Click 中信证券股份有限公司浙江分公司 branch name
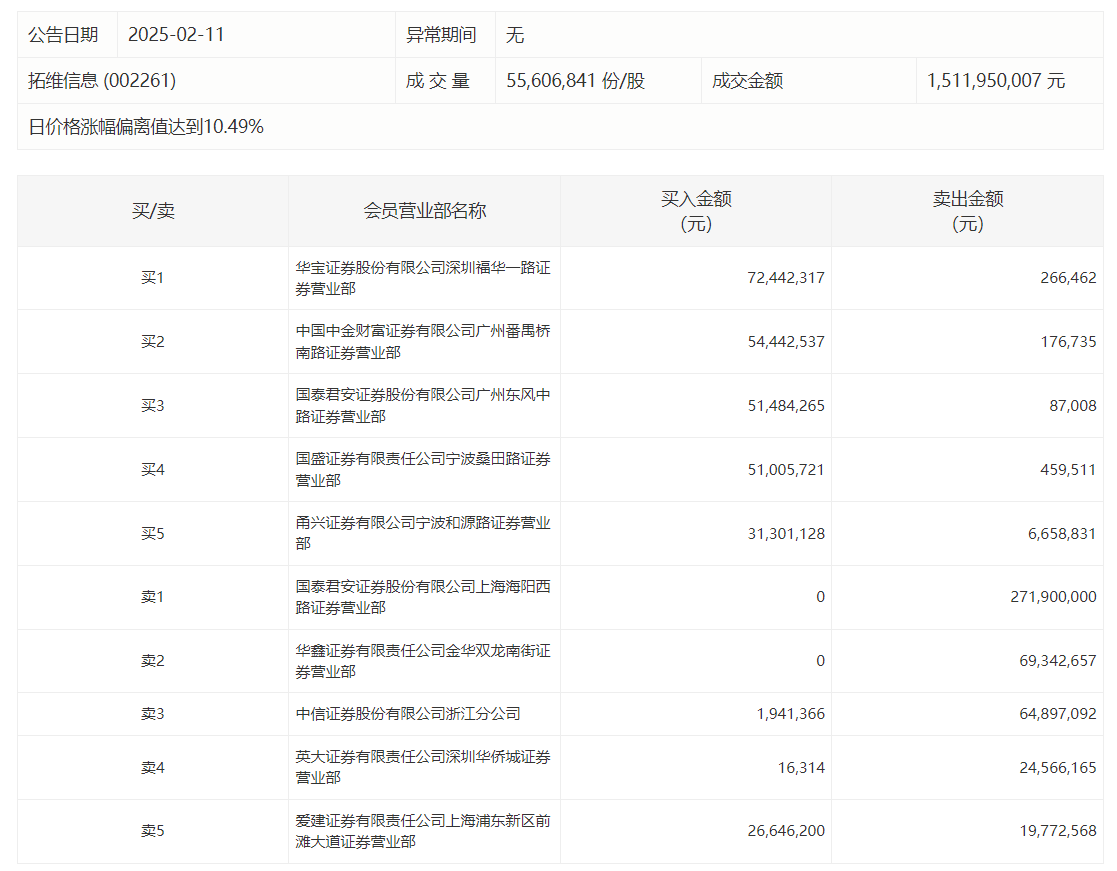The image size is (1117, 871). pyautogui.click(x=408, y=714)
